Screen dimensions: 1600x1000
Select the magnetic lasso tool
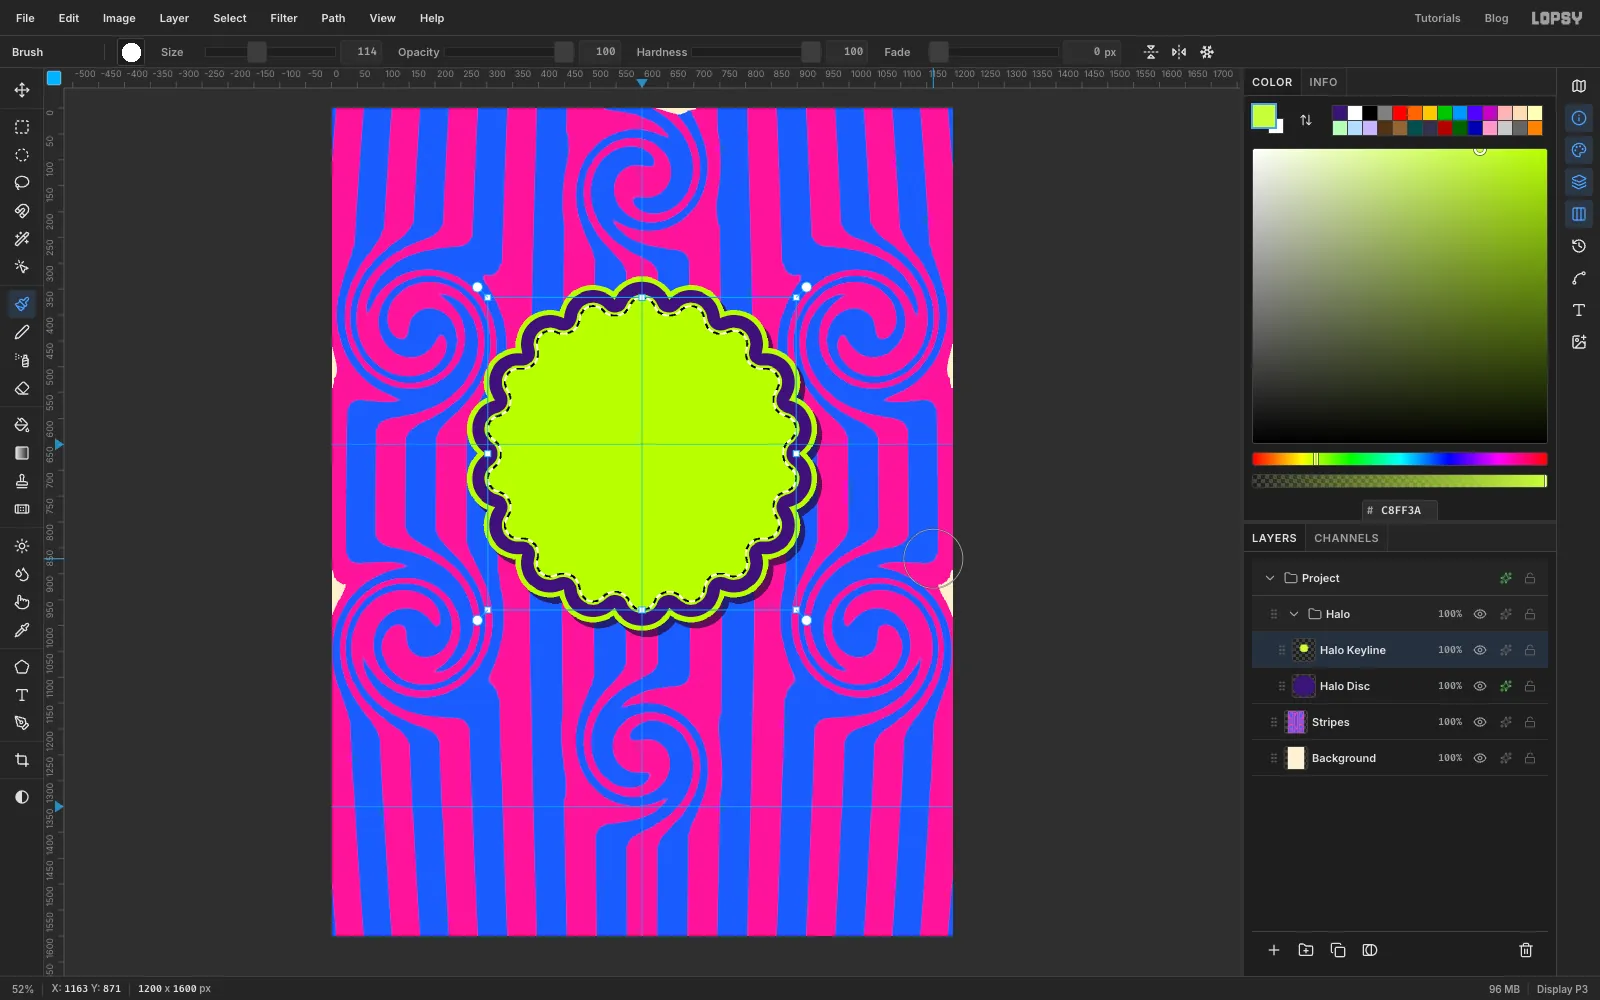(x=22, y=211)
